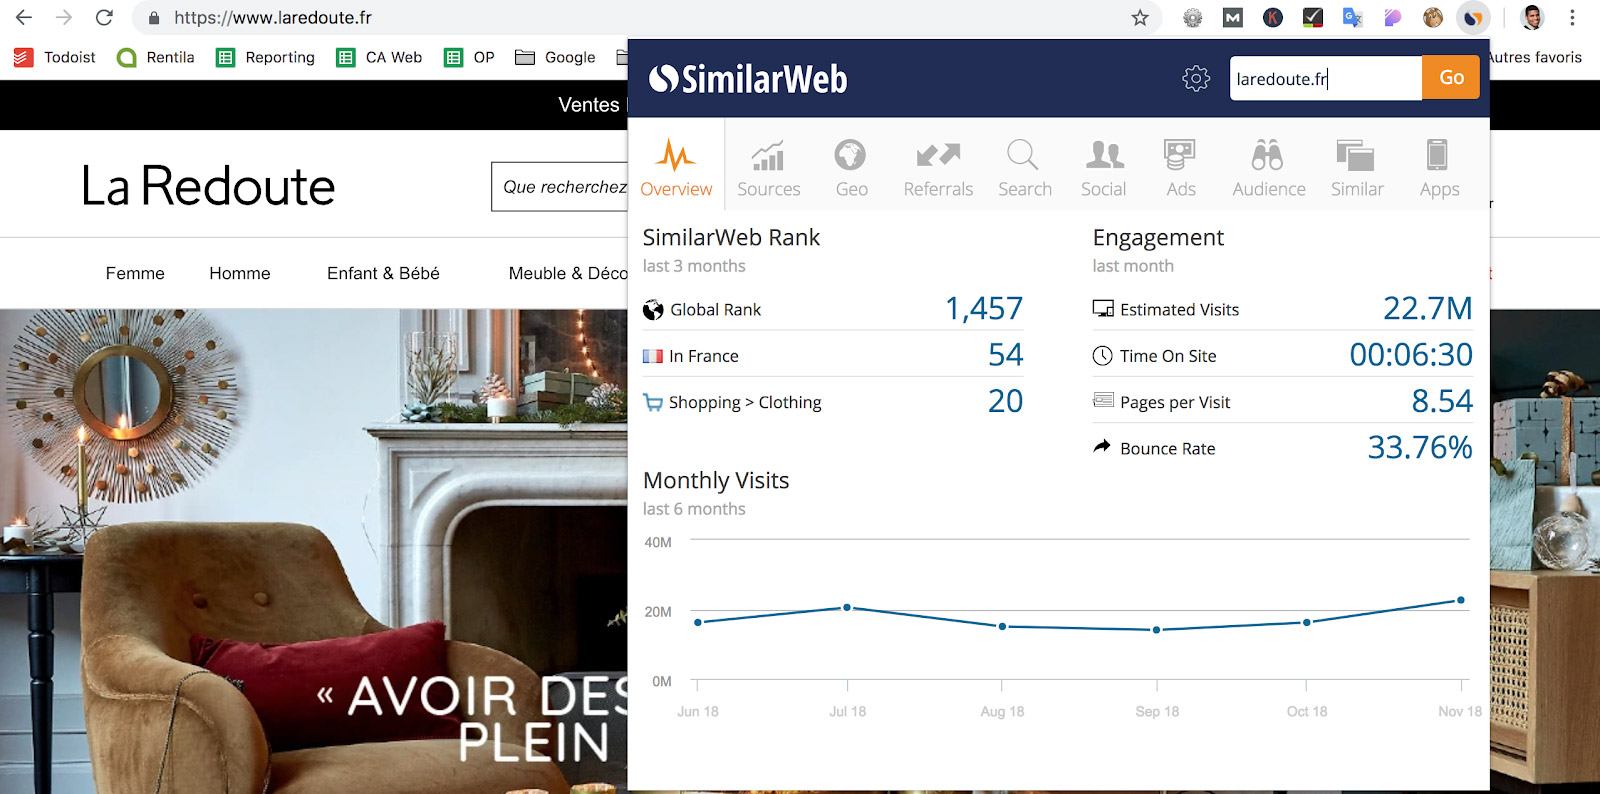Bookmark the page with the star icon
Image resolution: width=1600 pixels, height=794 pixels.
coord(1140,17)
